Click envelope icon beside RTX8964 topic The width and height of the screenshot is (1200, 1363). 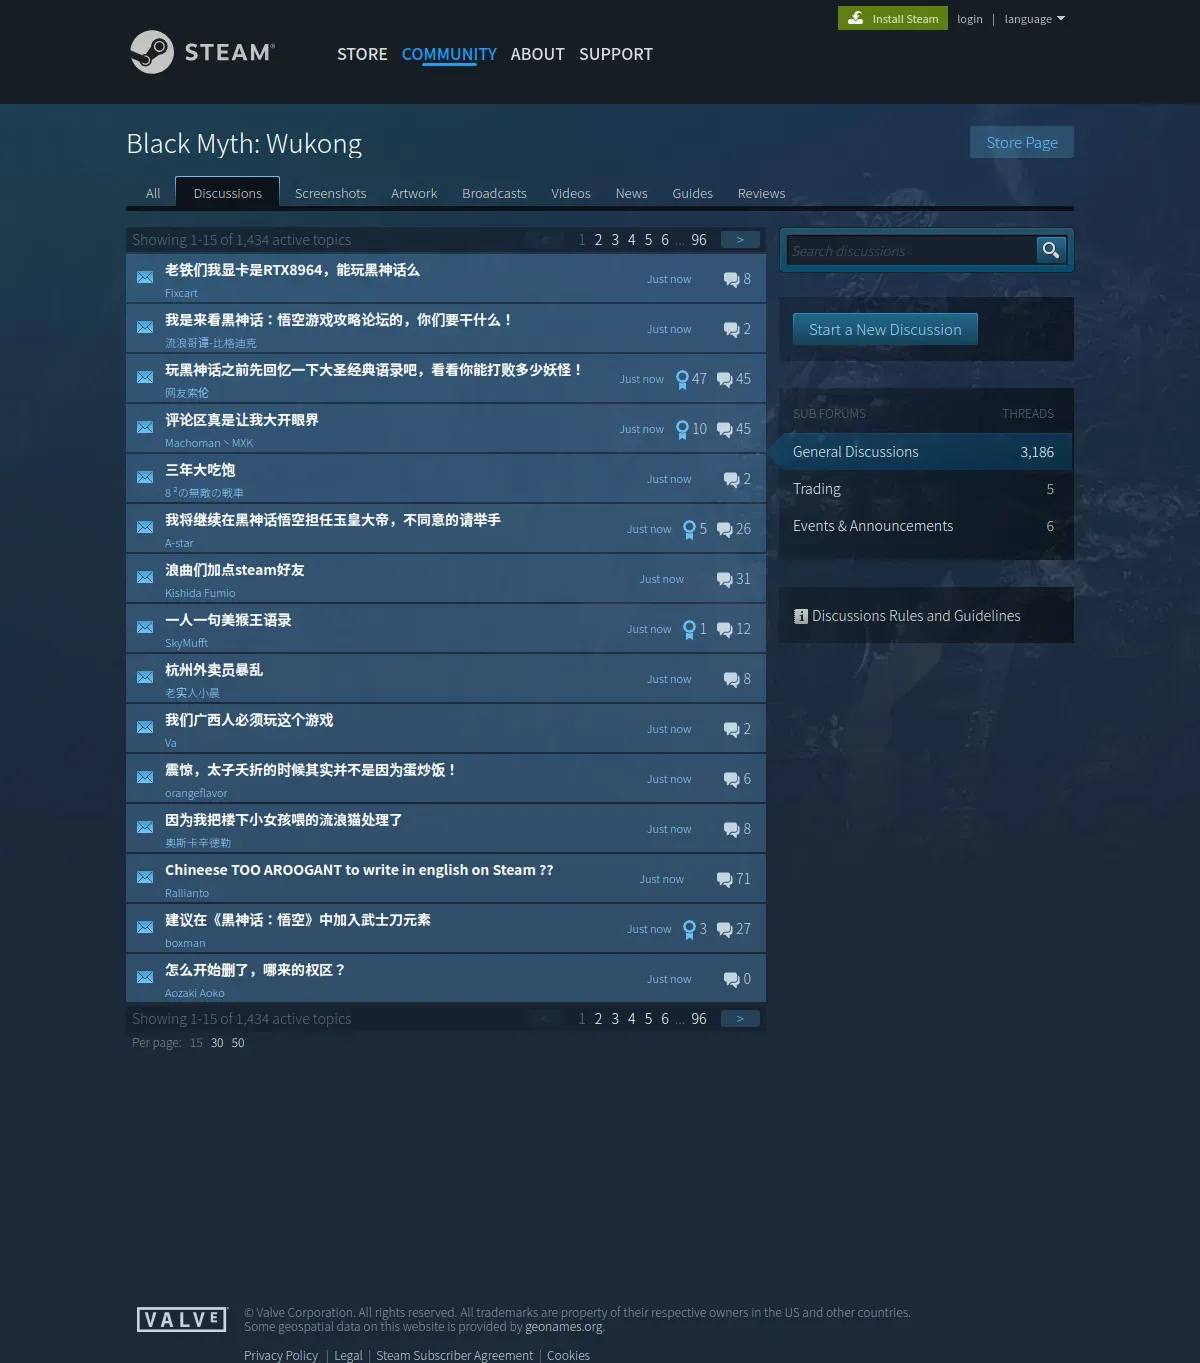pyautogui.click(x=145, y=277)
